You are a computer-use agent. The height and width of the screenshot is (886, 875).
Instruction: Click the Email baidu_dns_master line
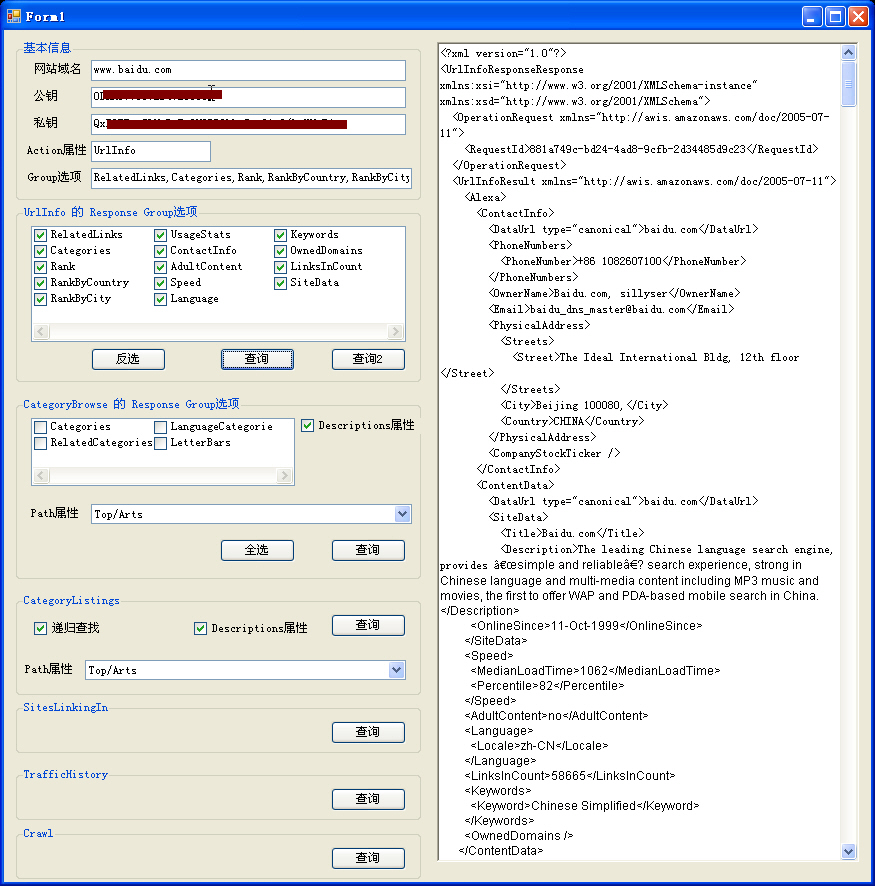point(611,309)
